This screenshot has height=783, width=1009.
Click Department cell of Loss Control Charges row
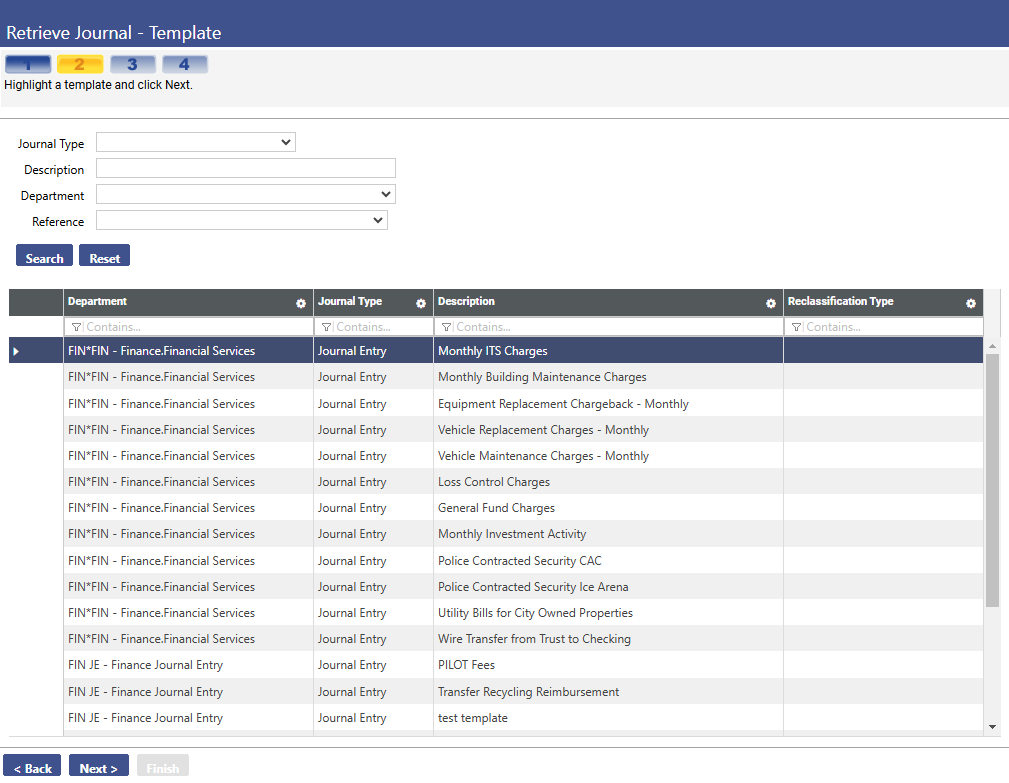click(x=189, y=482)
